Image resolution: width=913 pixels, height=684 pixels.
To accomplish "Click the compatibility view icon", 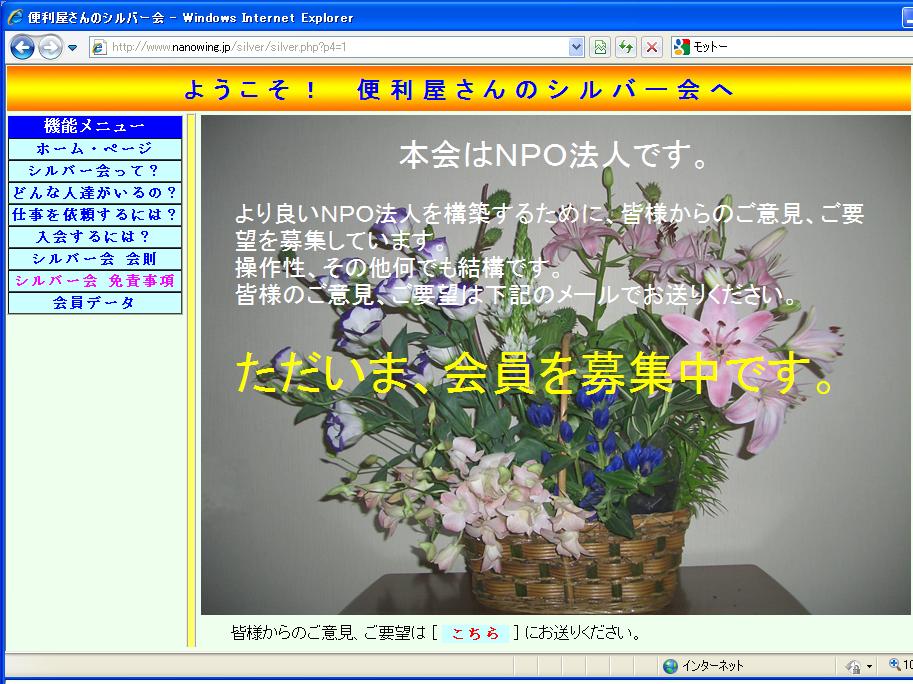I will 600,47.
